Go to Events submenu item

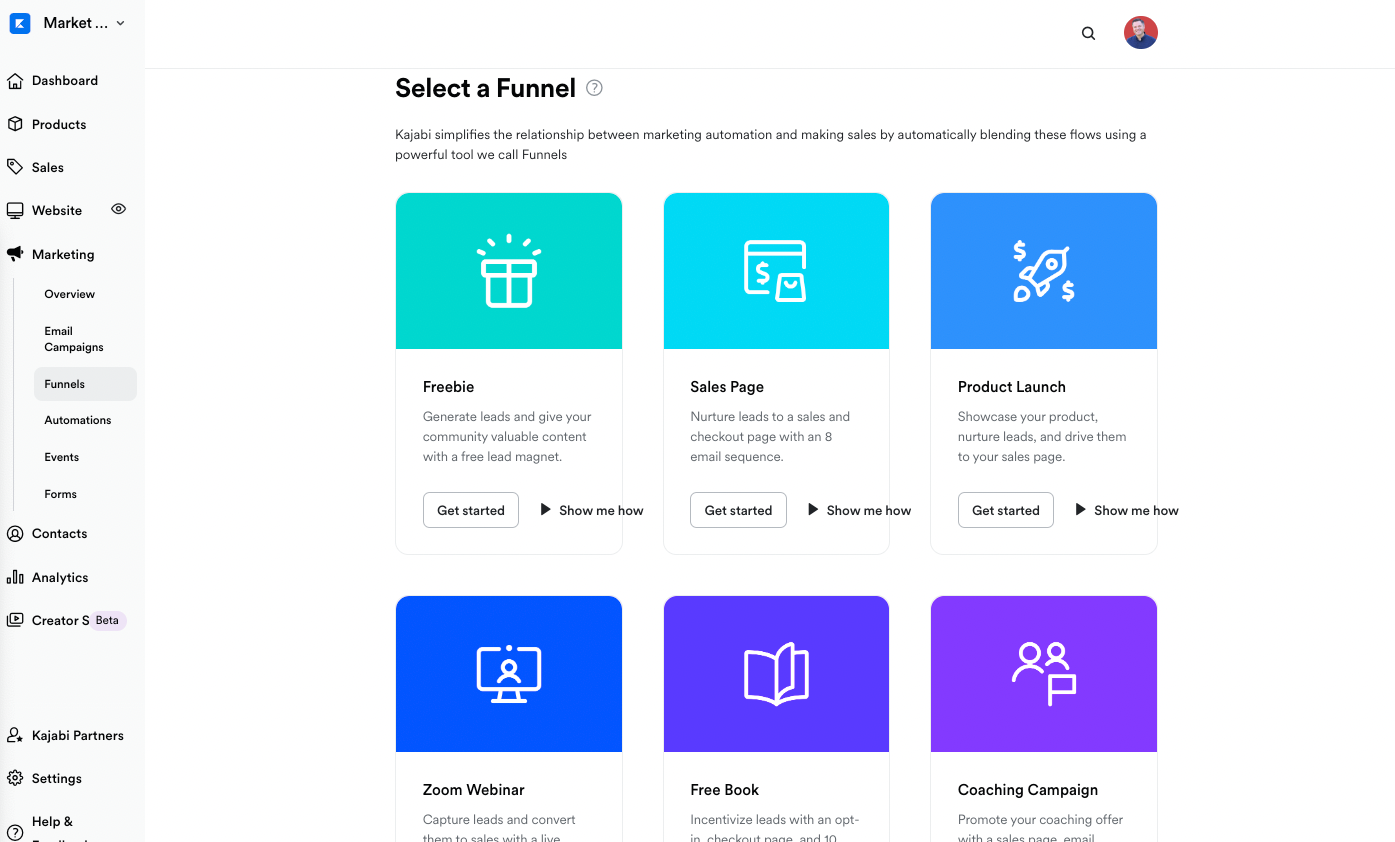click(62, 457)
